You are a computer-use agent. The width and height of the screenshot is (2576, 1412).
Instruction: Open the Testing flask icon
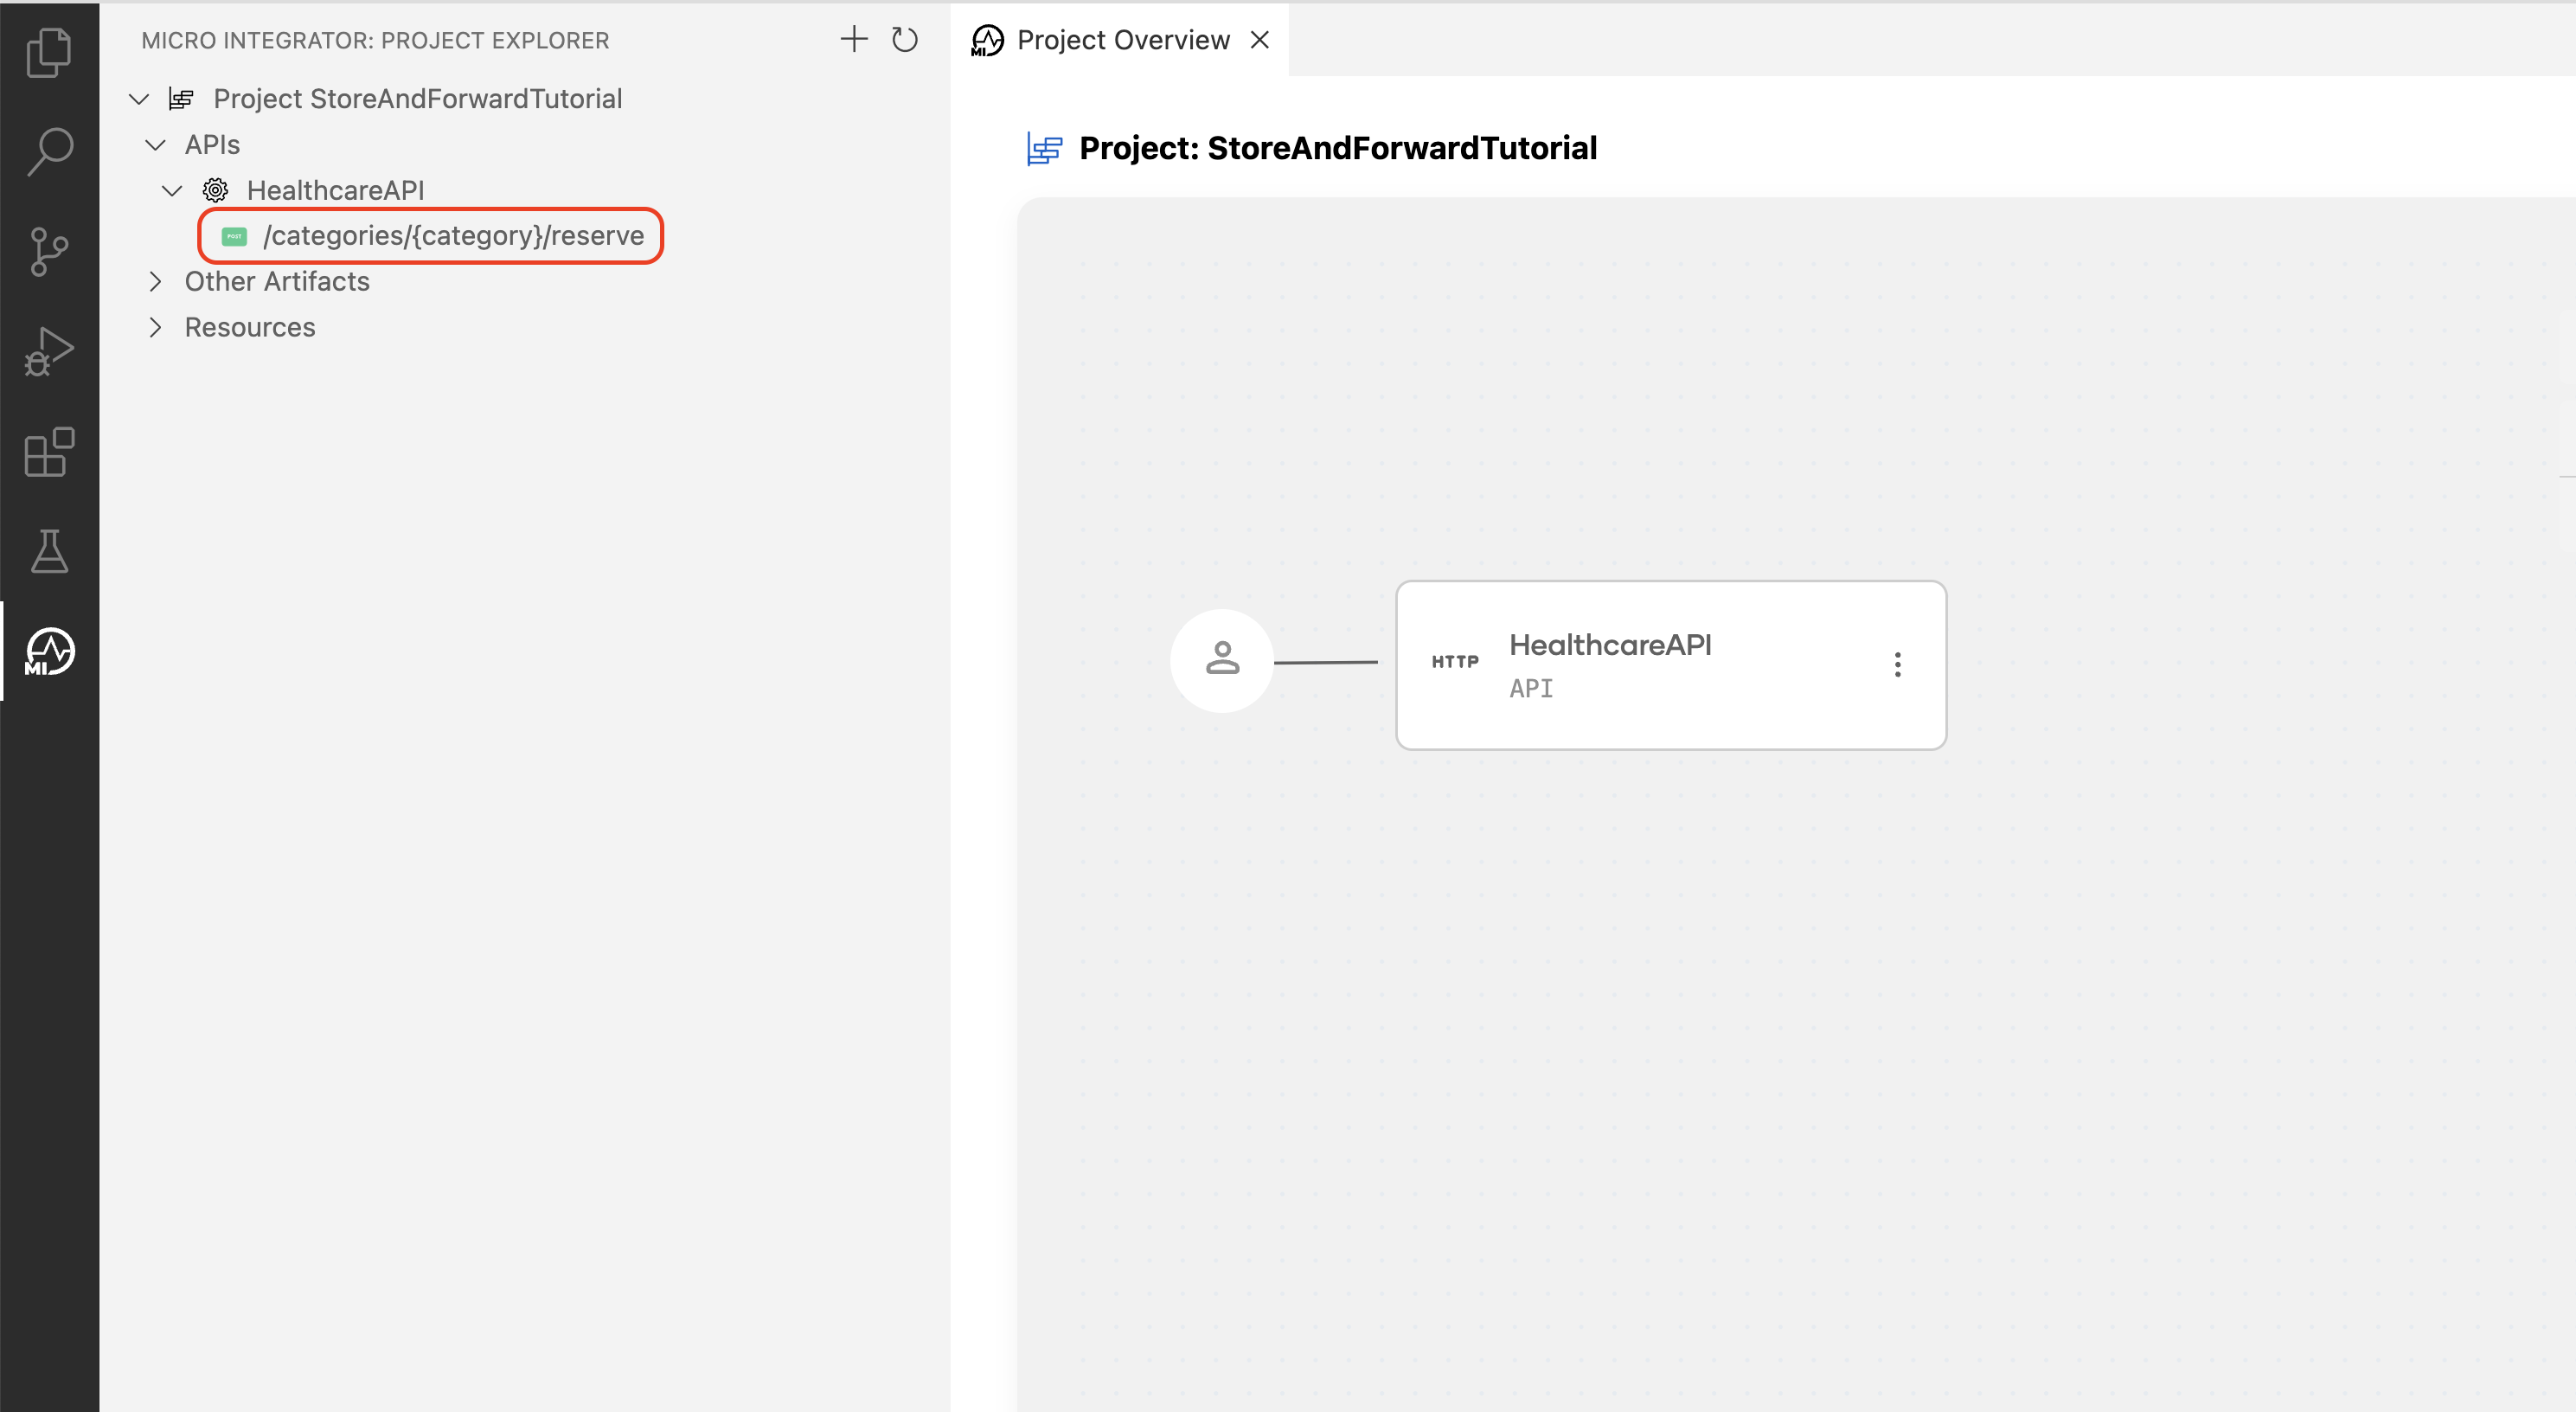[48, 551]
